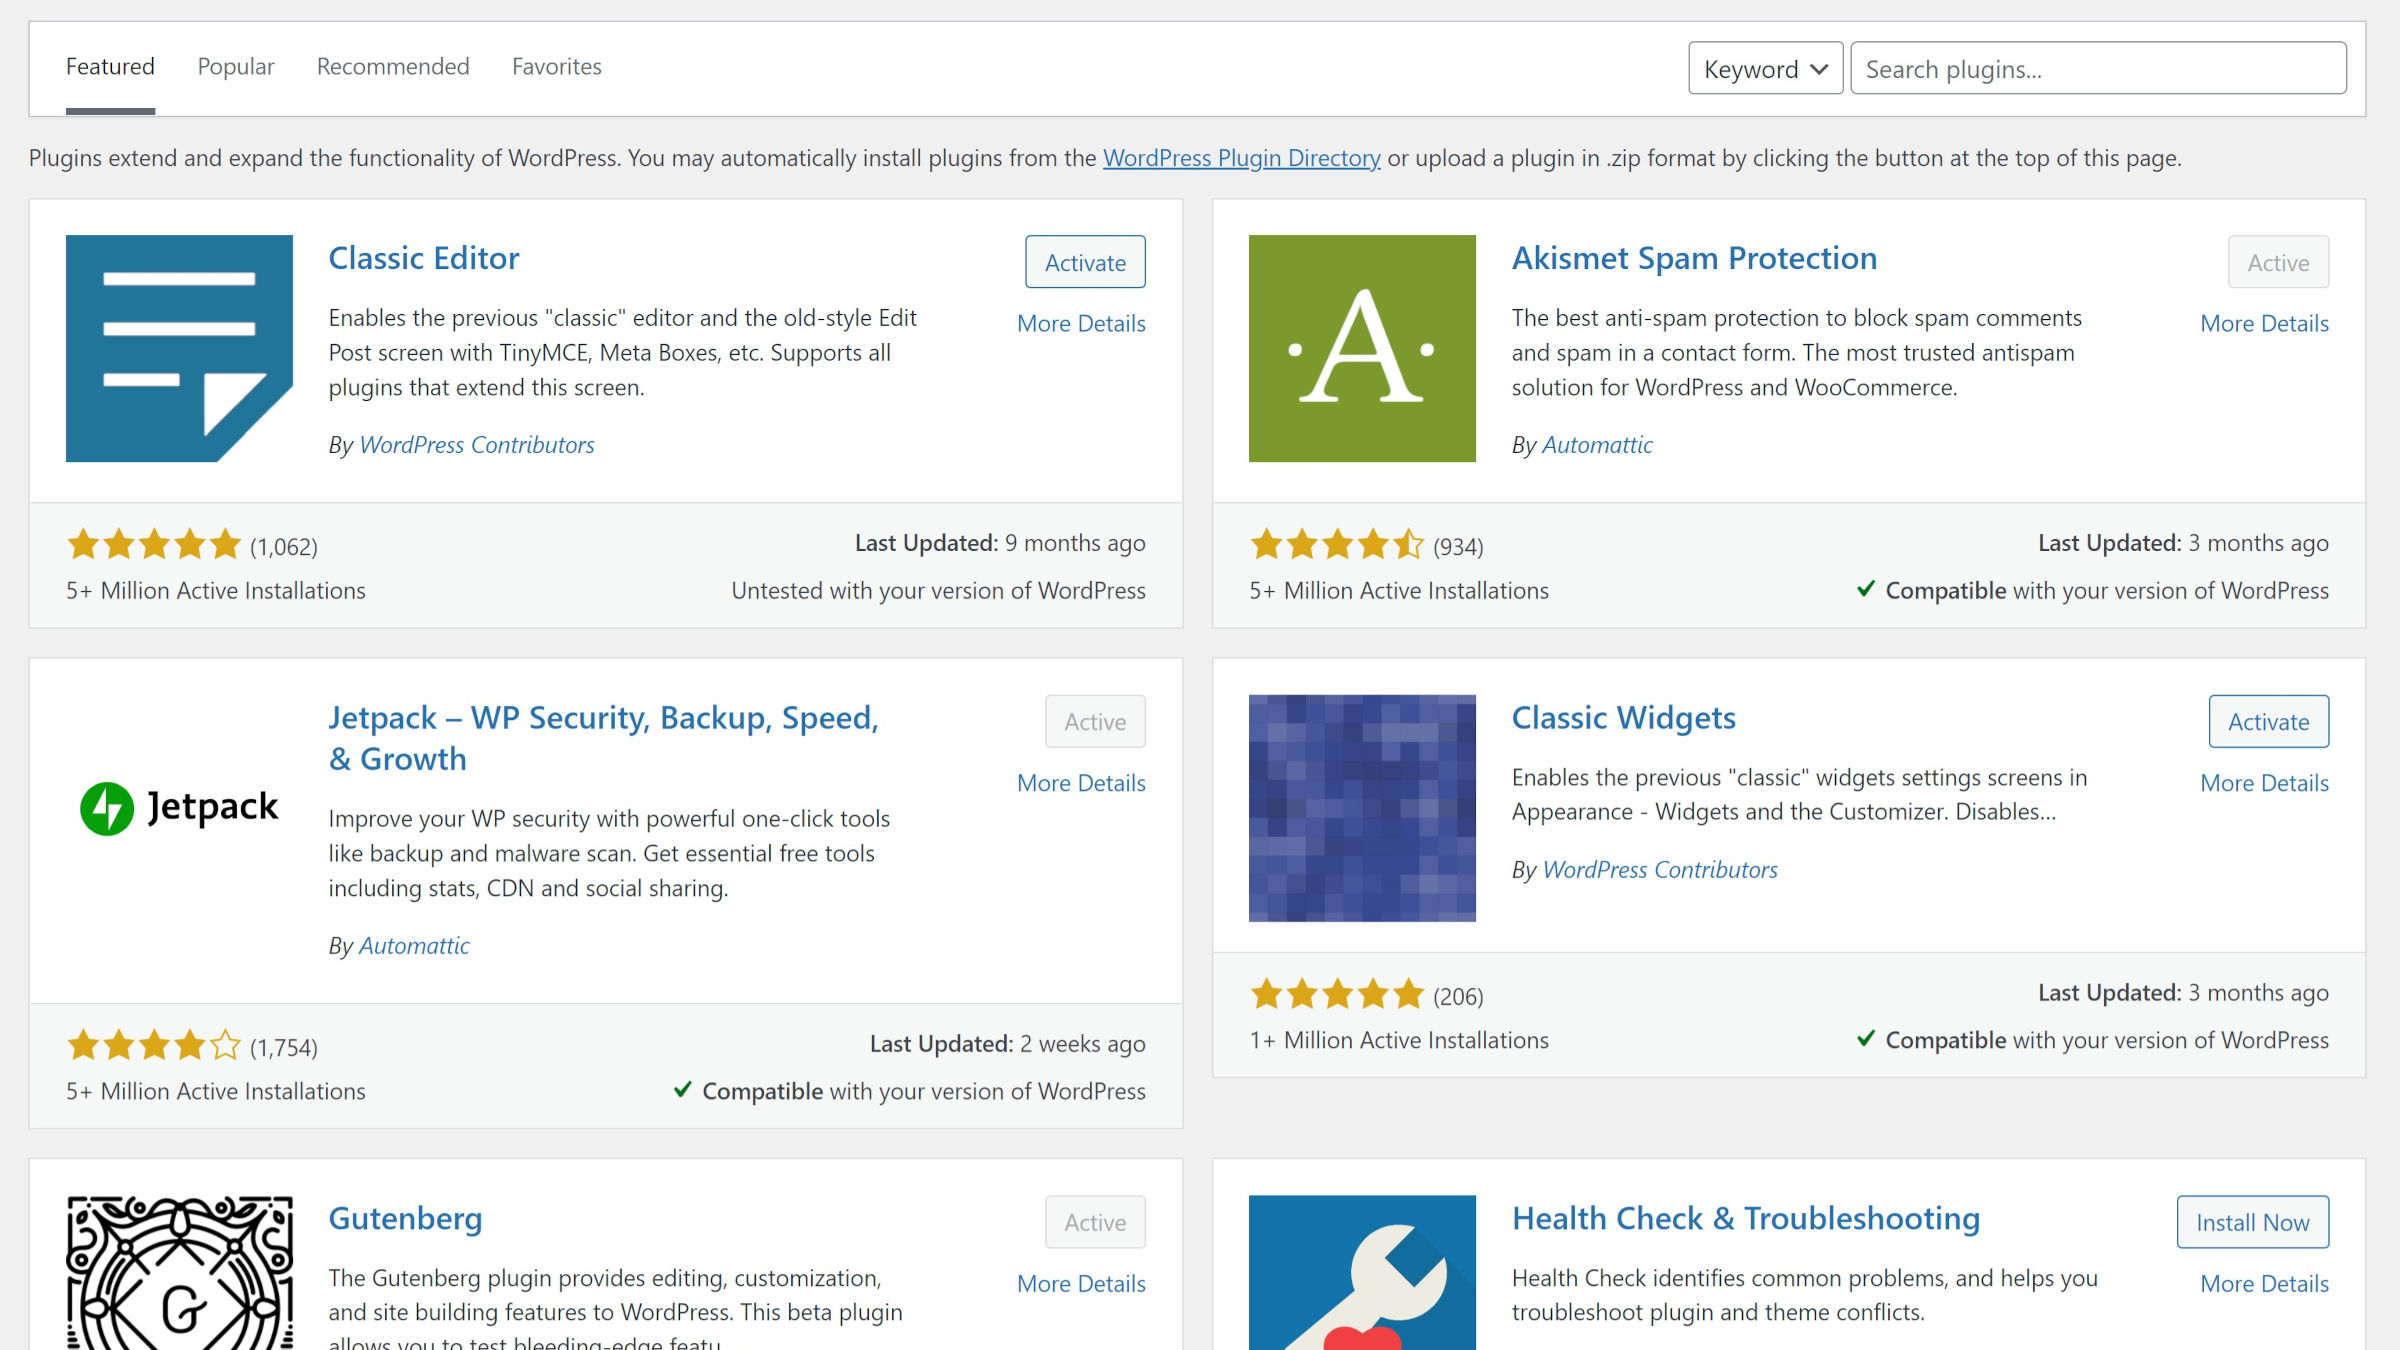The image size is (2400, 1350).
Task: Click the Classic Widgets star rating
Action: point(1337,995)
